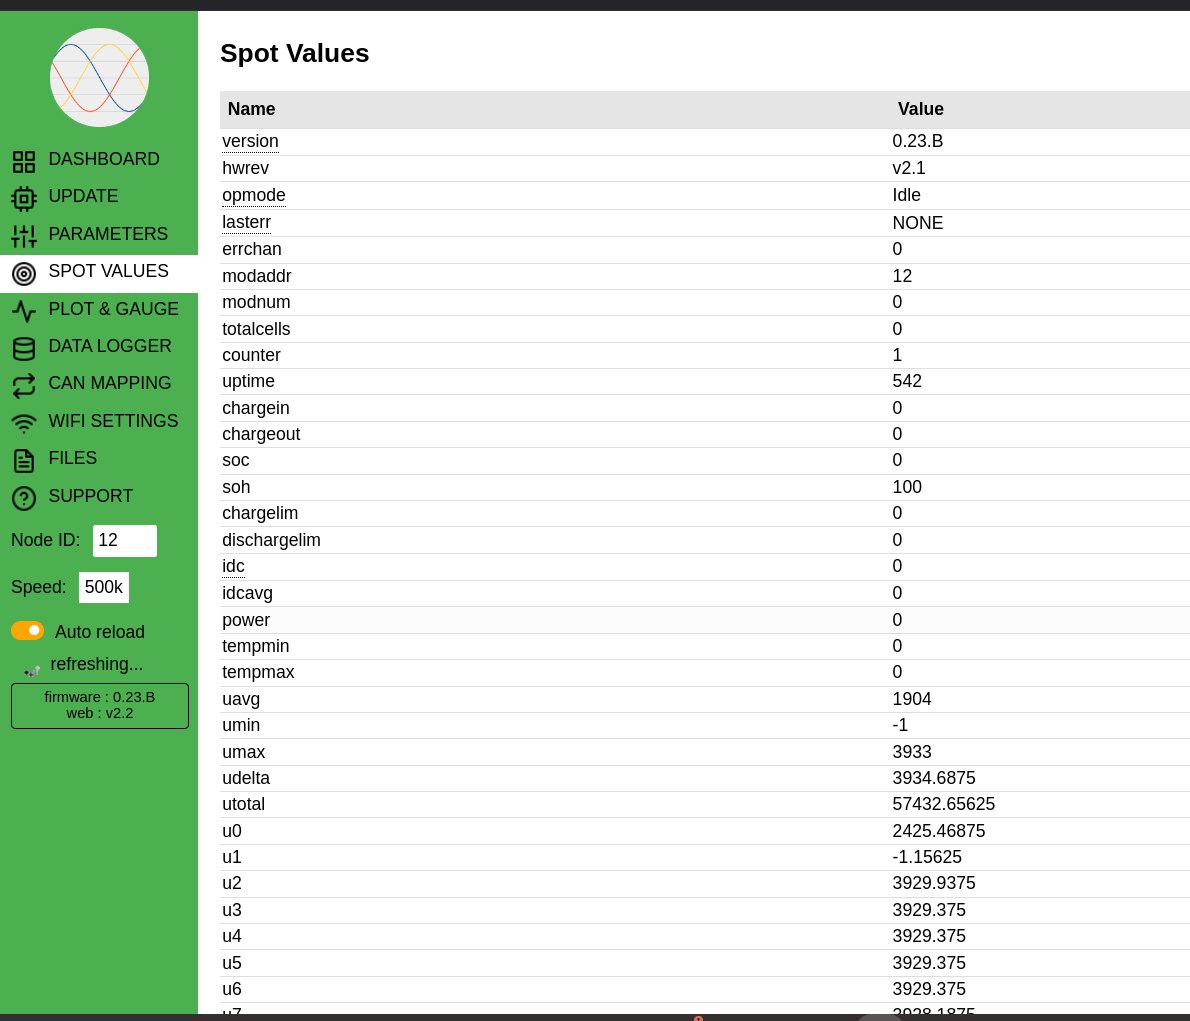Click the CAN Mapping arrows icon

pyautogui.click(x=24, y=385)
